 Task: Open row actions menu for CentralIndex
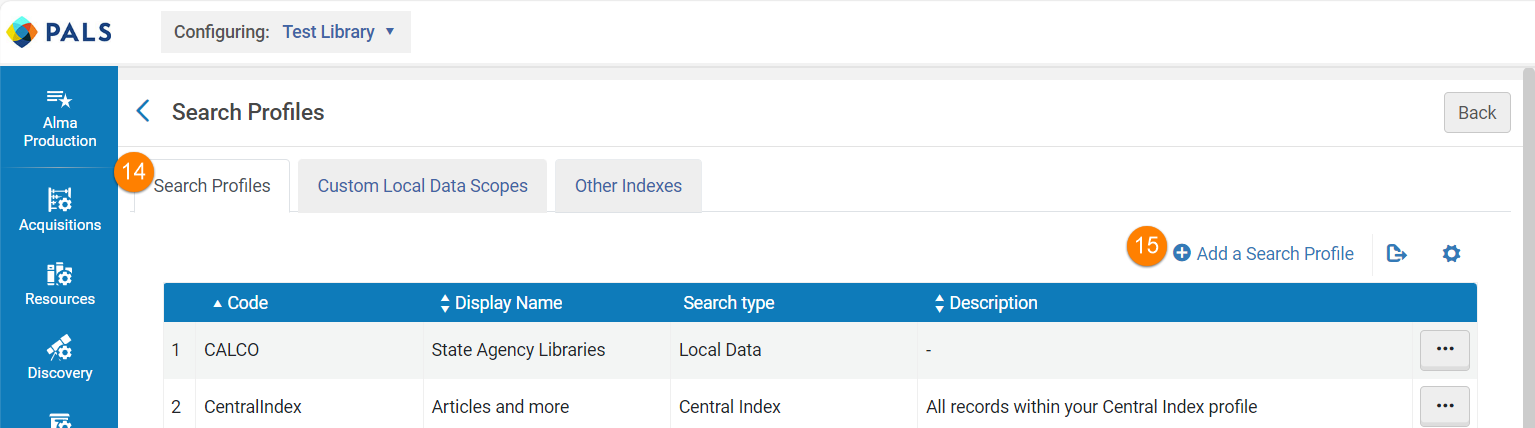pos(1445,406)
